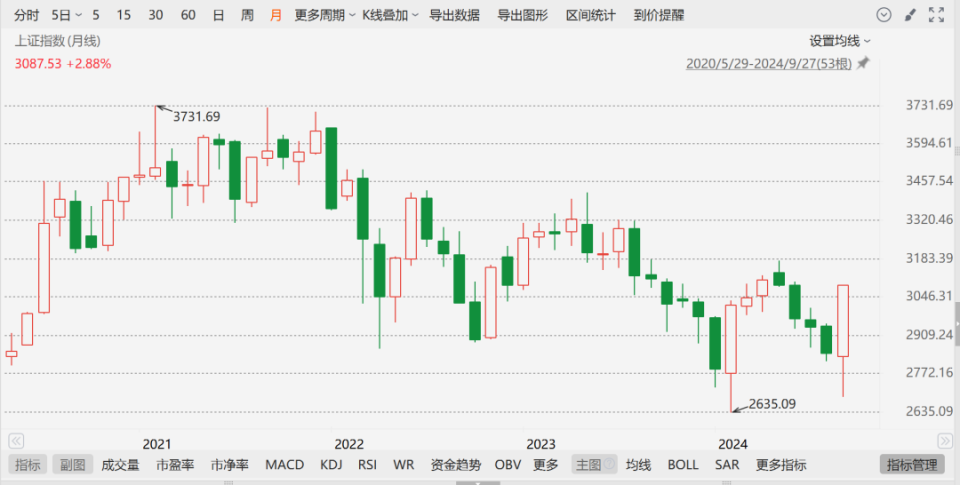This screenshot has width=960, height=485.
Task: Enable 均线 moving average overlay
Action: pos(638,465)
